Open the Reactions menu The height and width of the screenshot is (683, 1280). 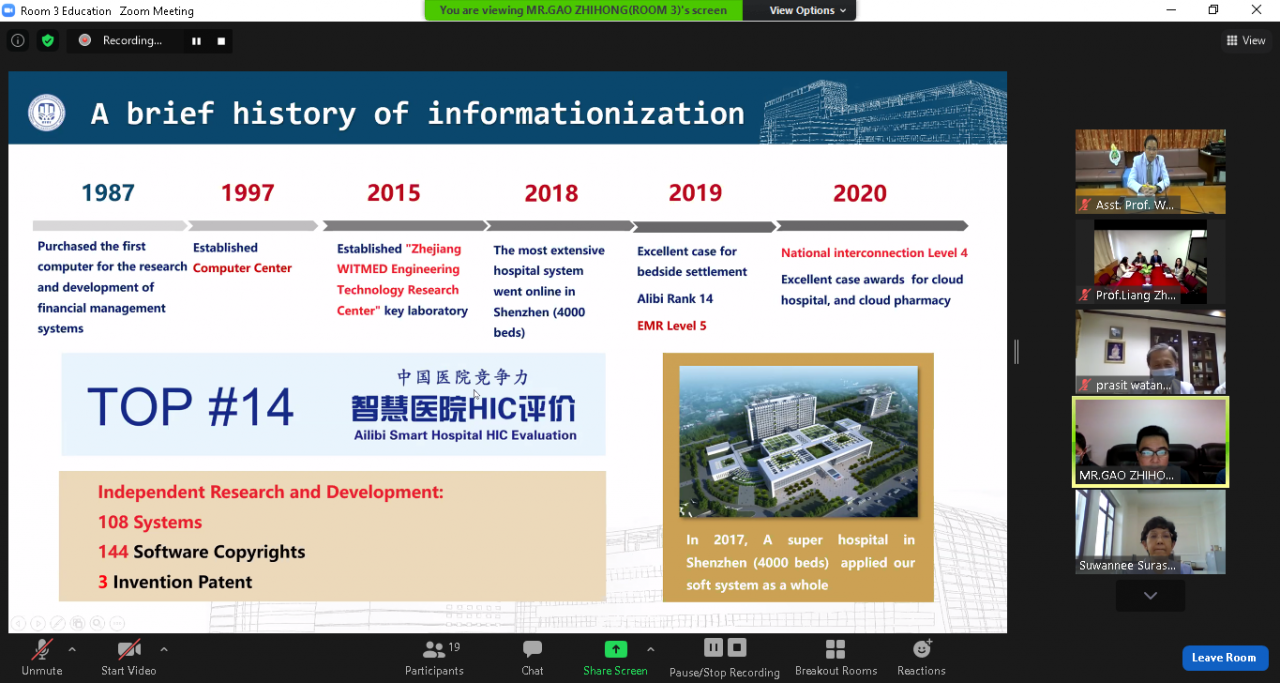(x=921, y=657)
